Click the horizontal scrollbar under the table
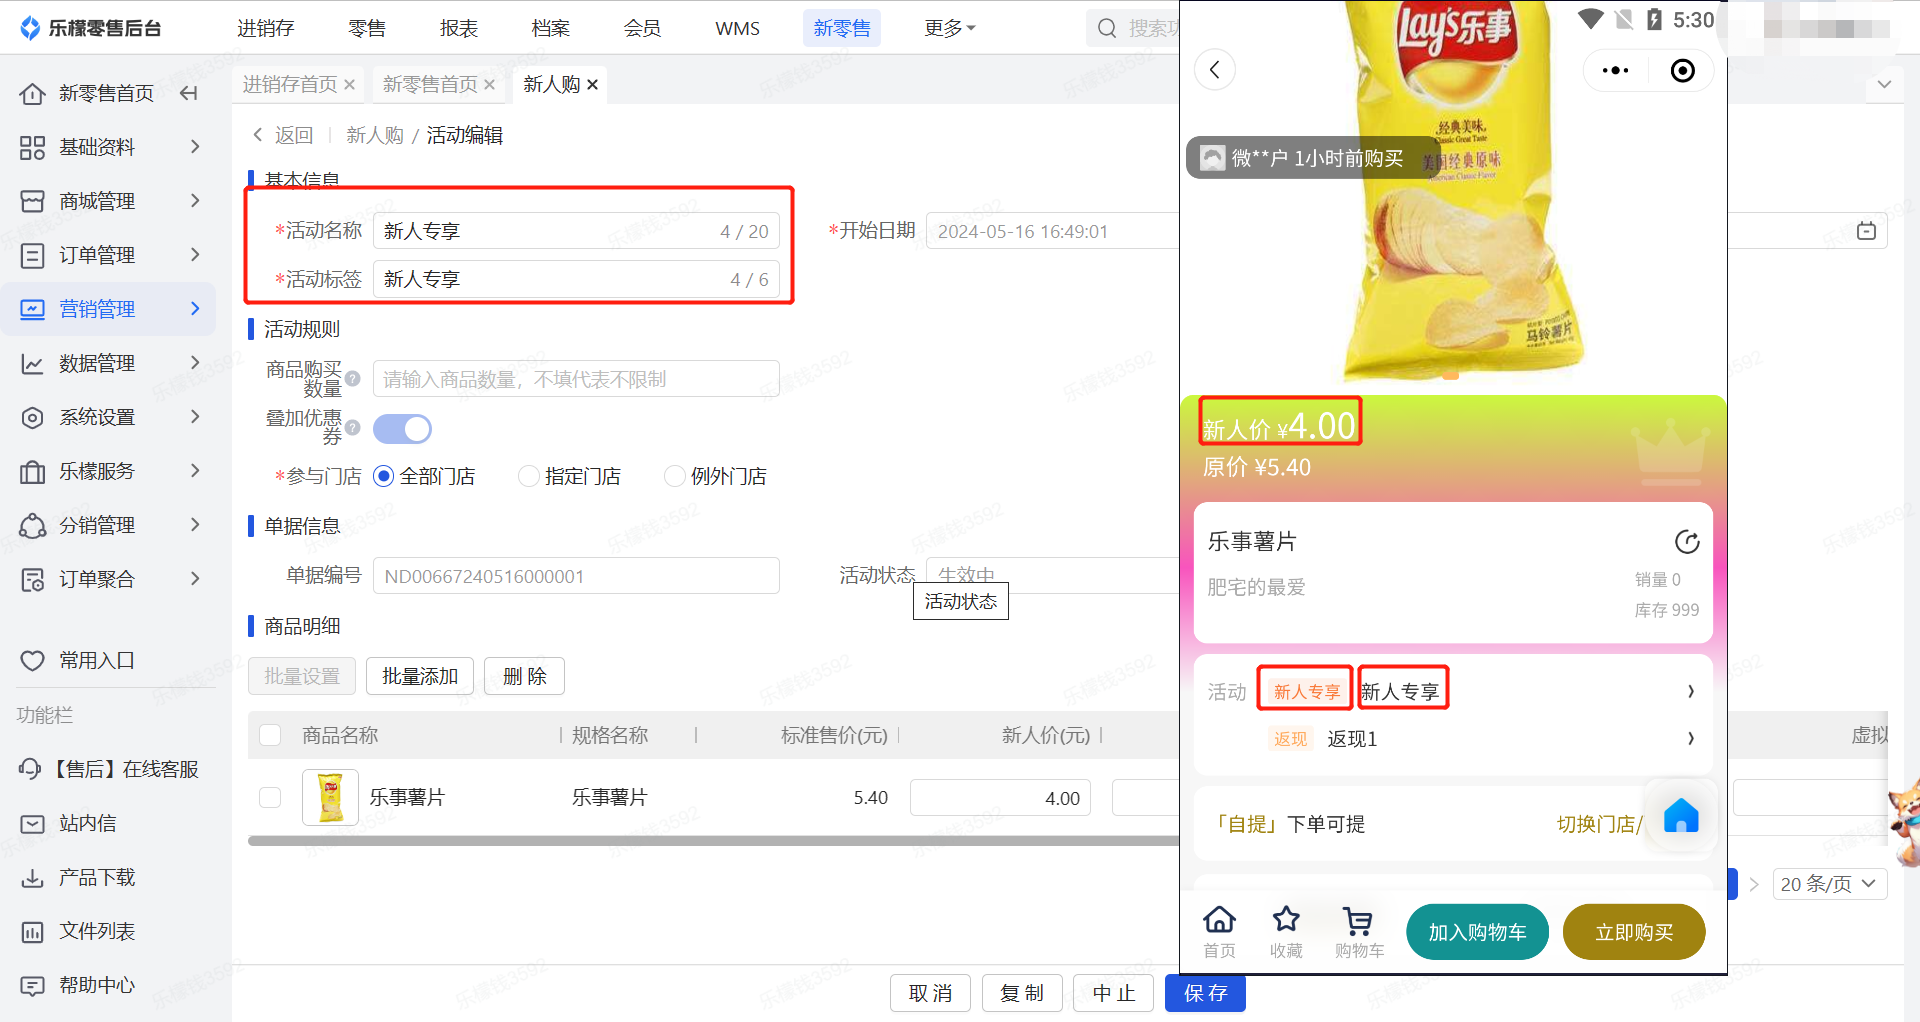The width and height of the screenshot is (1920, 1022). click(x=713, y=841)
